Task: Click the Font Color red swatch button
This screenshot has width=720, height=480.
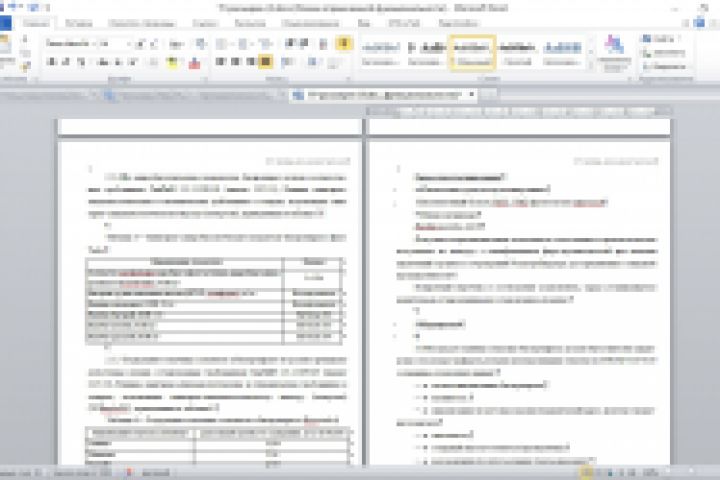Action: [194, 62]
